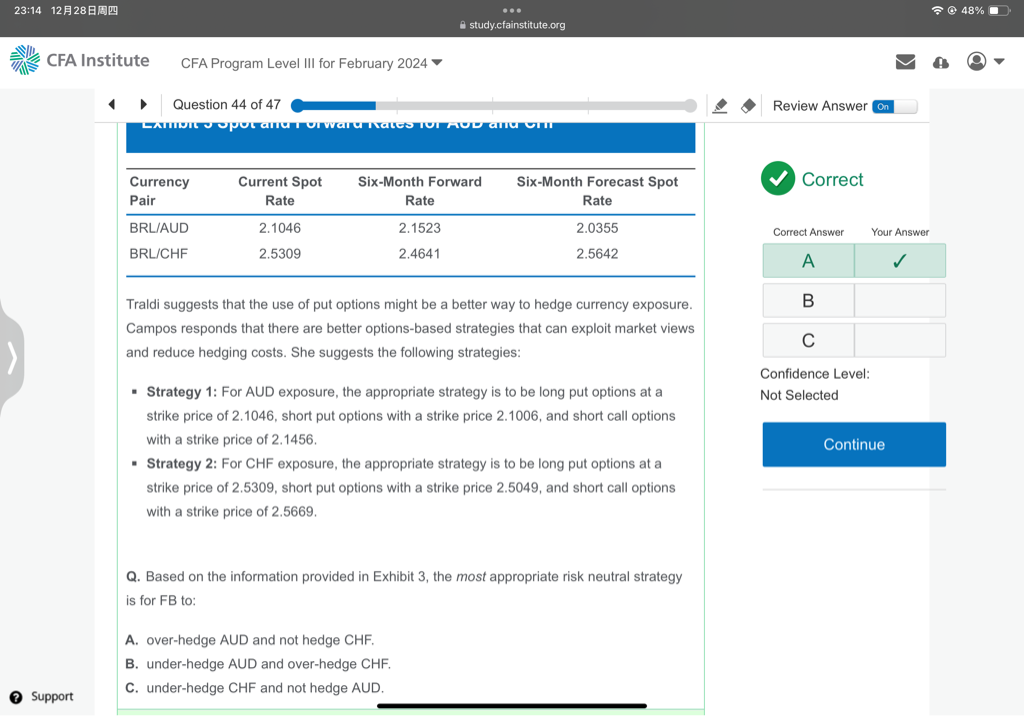Go to the previous question arrow

point(112,105)
